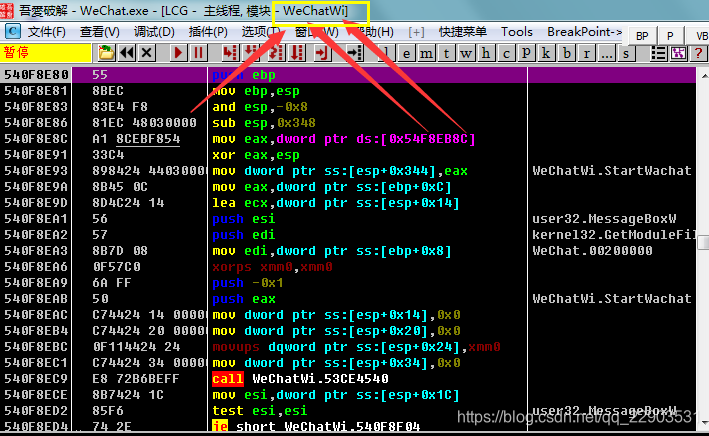The height and width of the screenshot is (436, 709).
Task: Open the 调试(D) menu
Action: point(154,32)
